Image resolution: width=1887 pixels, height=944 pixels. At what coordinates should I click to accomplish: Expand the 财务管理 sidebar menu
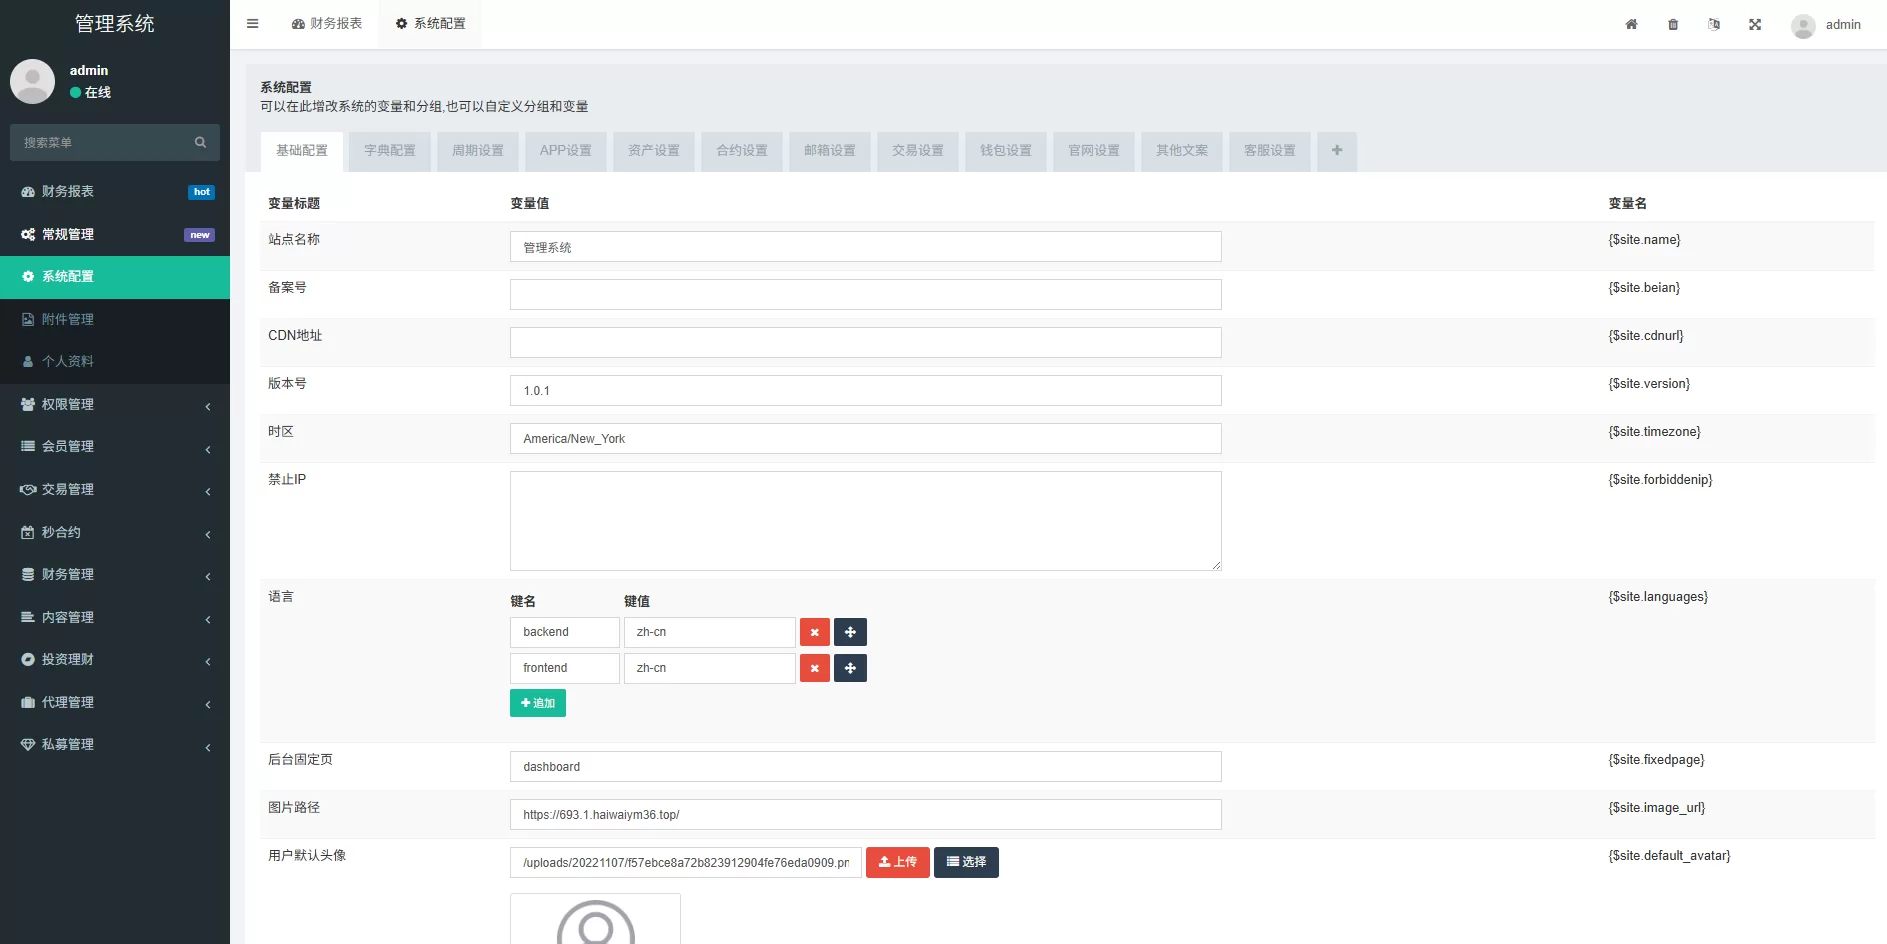point(115,575)
